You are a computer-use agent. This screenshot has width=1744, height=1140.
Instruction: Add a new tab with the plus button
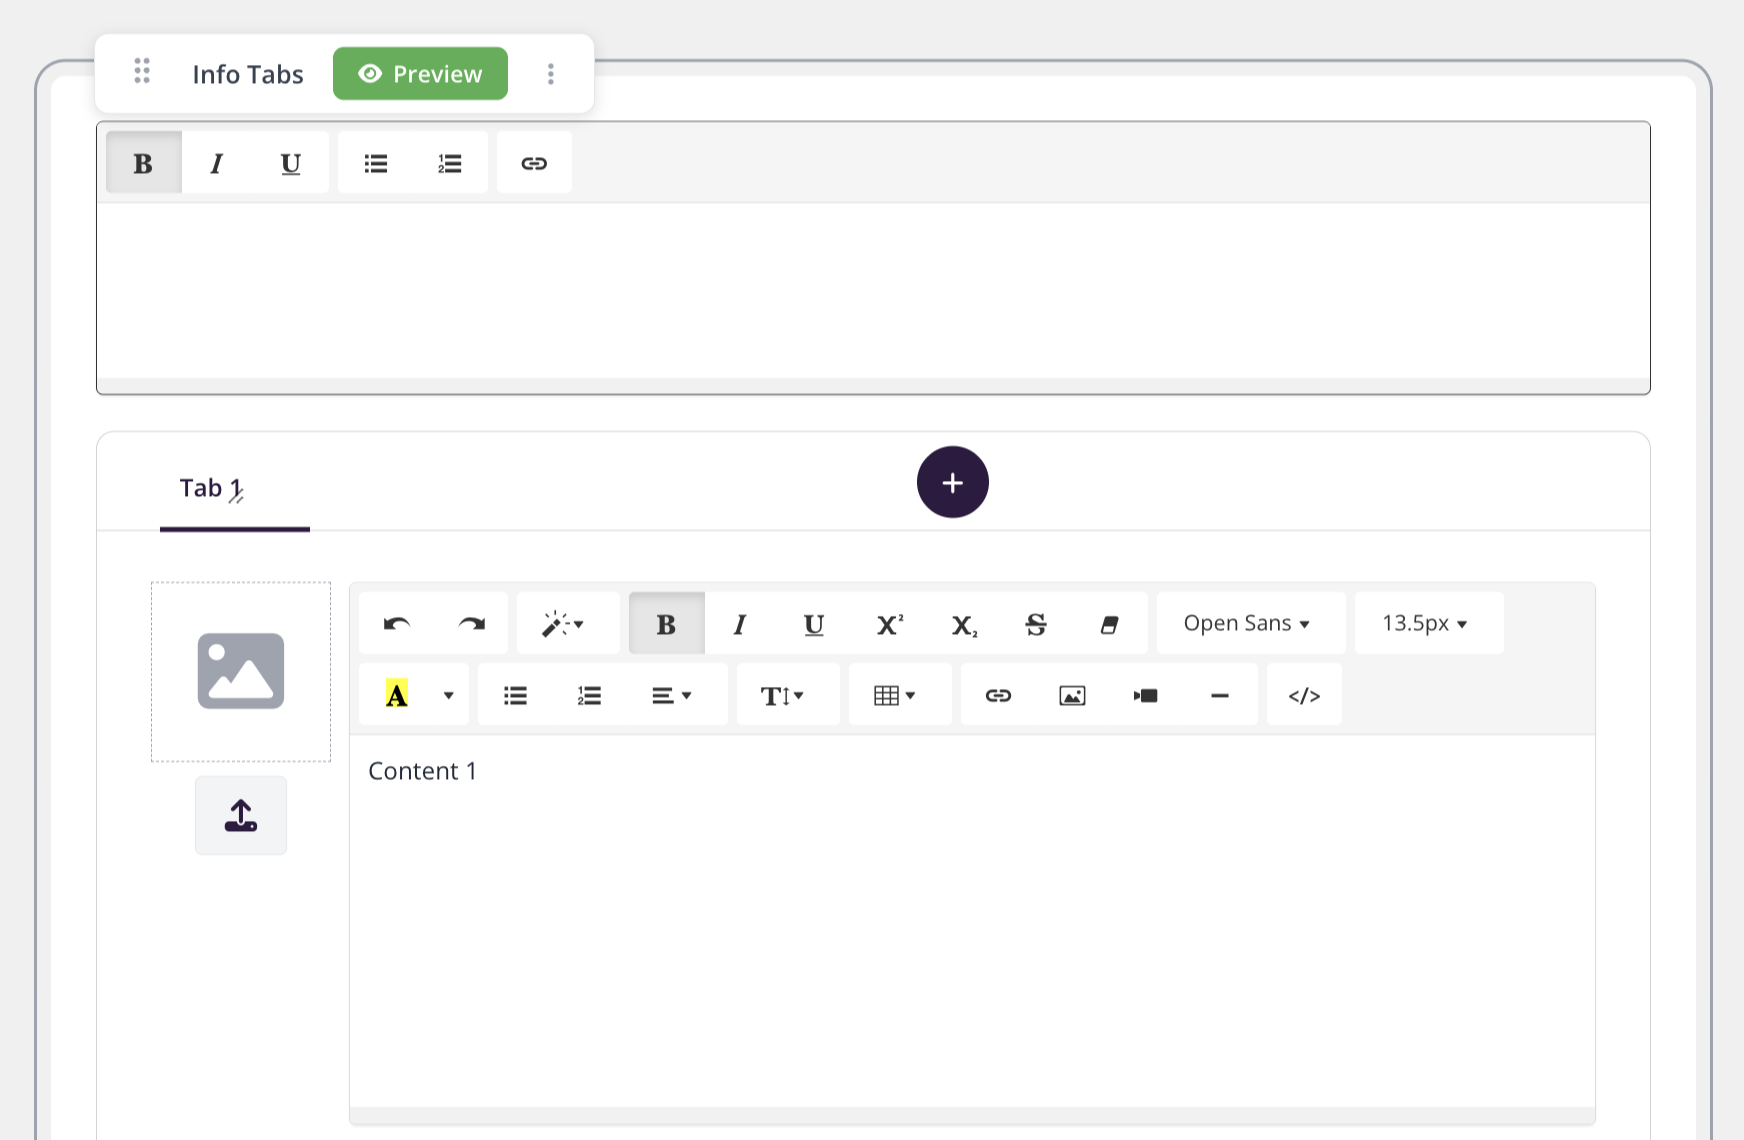(x=953, y=482)
